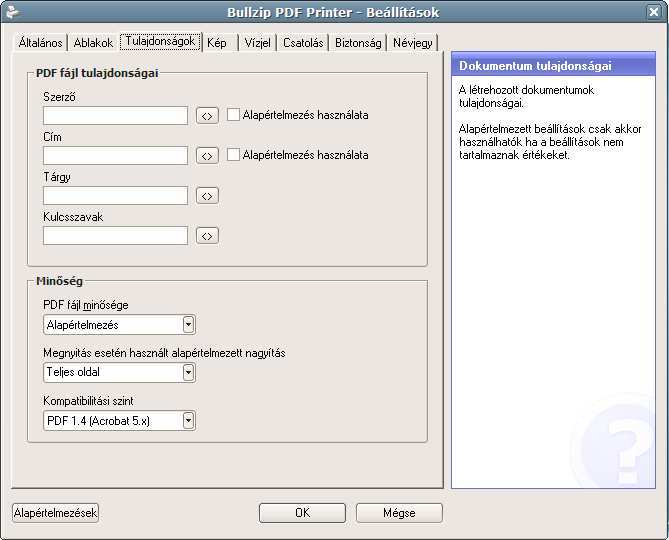Enable Alapértelmezés használata for Cím
The image size is (669, 540).
233,154
